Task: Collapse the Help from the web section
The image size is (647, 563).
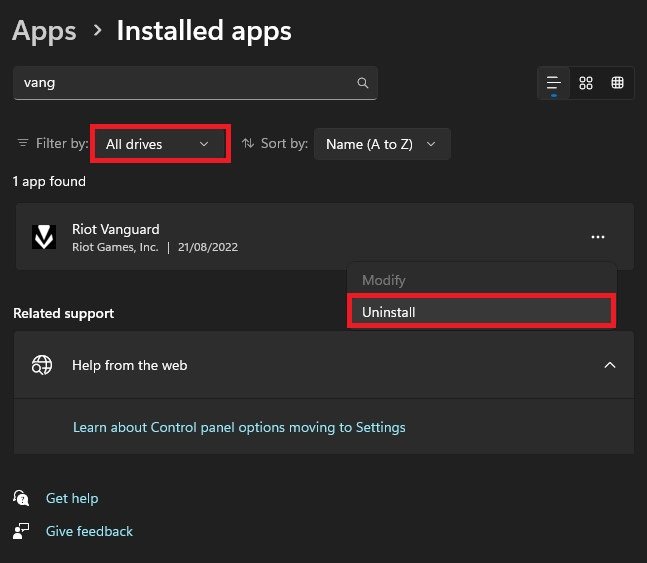Action: pos(610,365)
